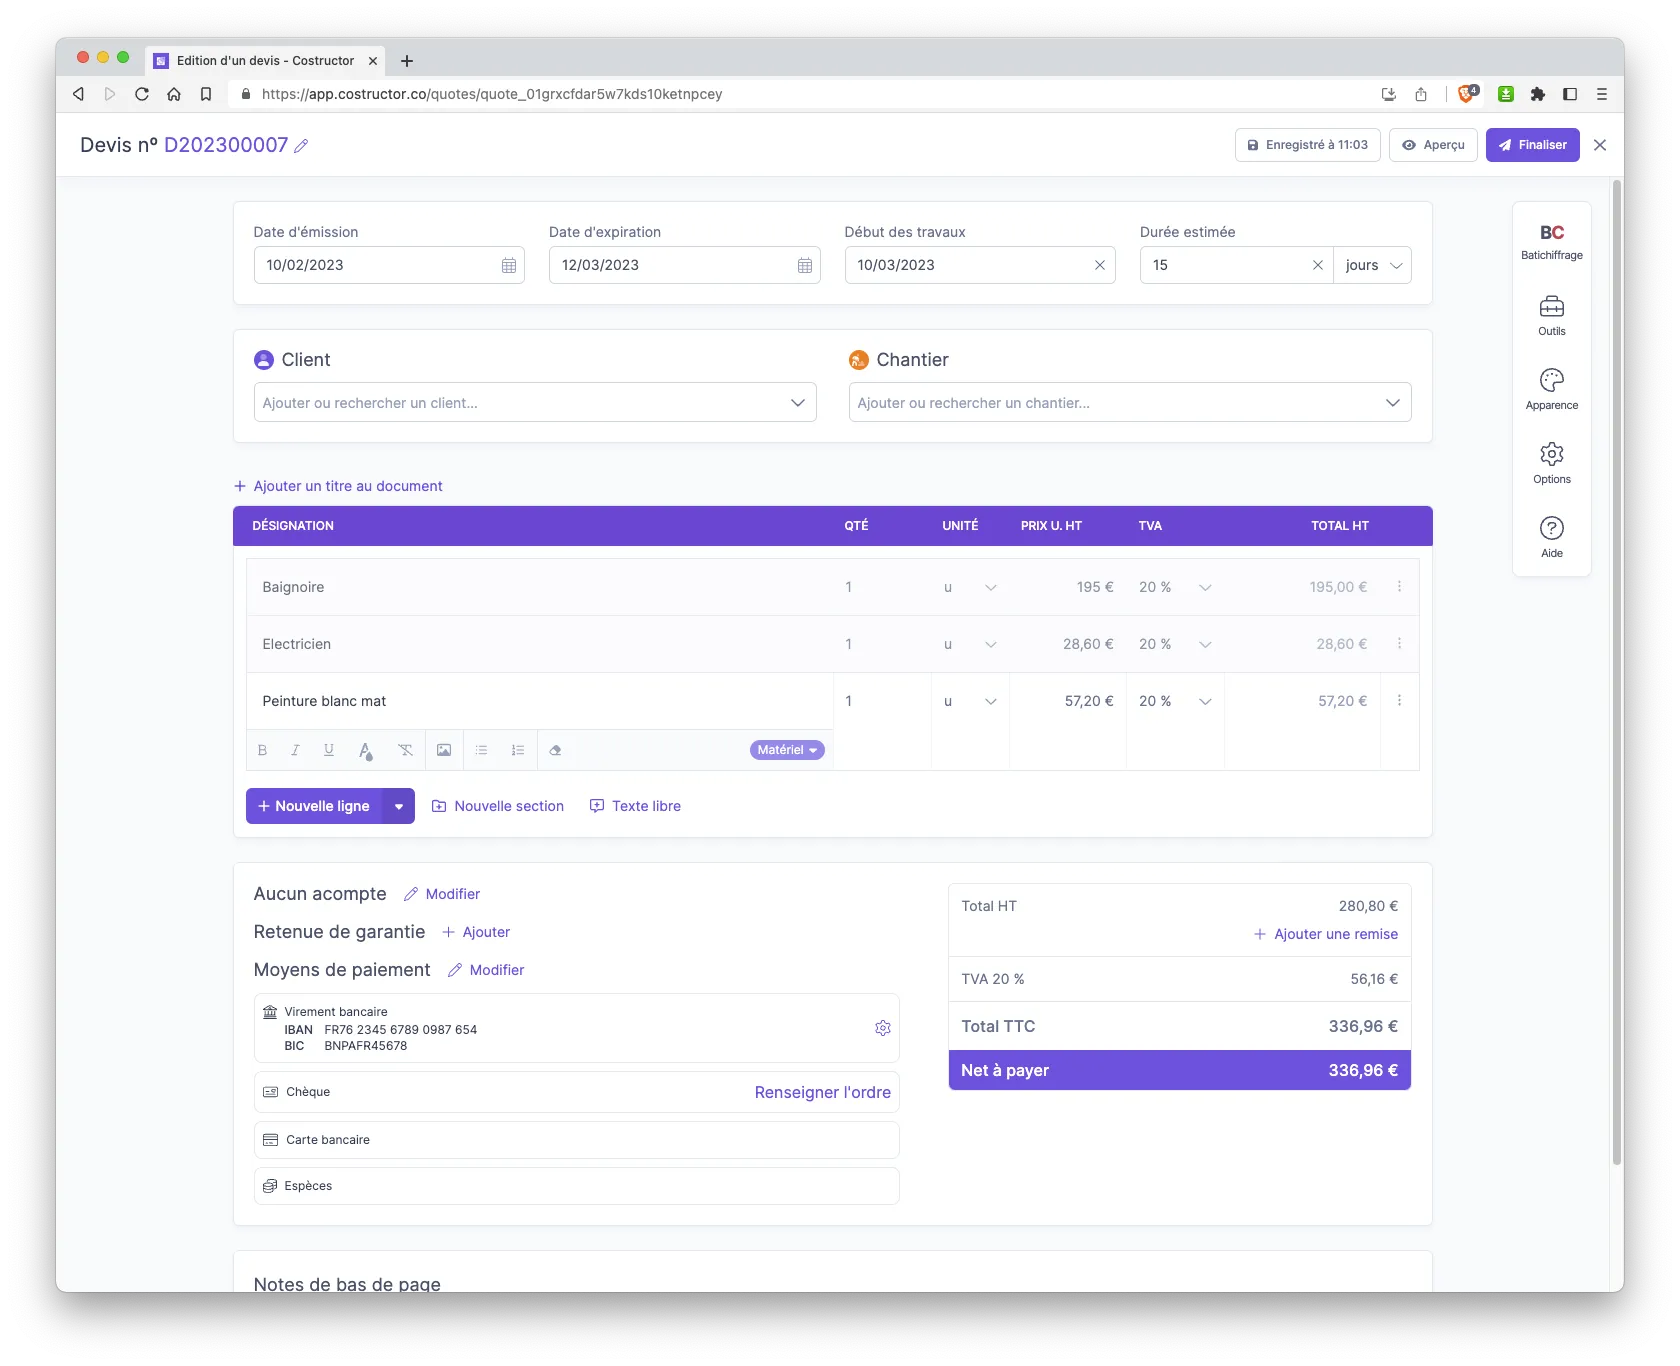The image size is (1680, 1366).
Task: Expand Peinture blanc mat TVA dropdown
Action: 1204,701
